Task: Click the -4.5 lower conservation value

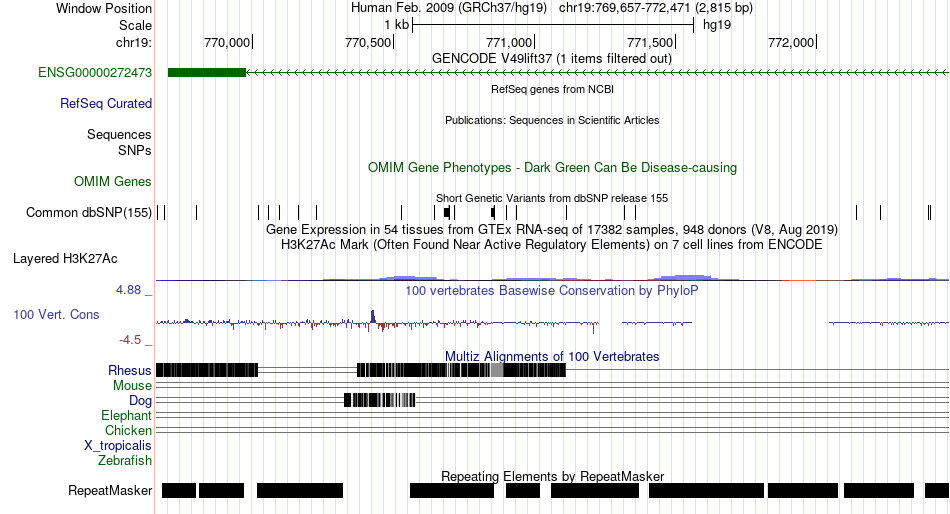Action: (130, 340)
